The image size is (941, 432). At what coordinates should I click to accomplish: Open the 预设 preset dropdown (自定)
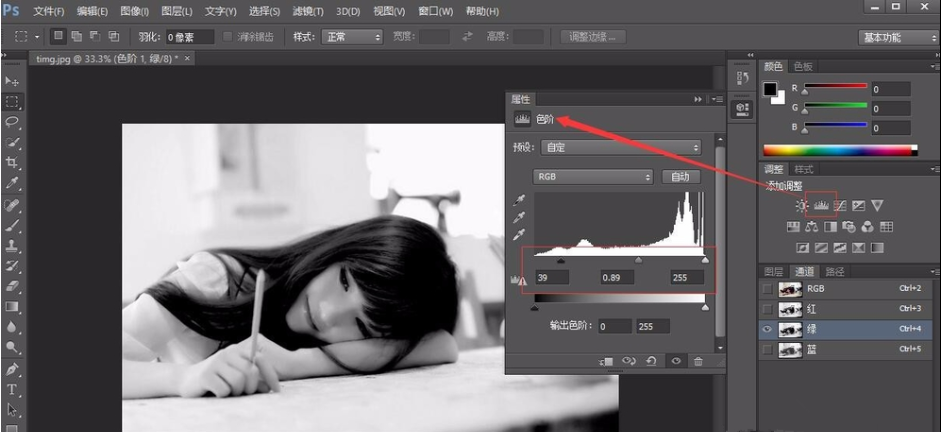pyautogui.click(x=620, y=147)
